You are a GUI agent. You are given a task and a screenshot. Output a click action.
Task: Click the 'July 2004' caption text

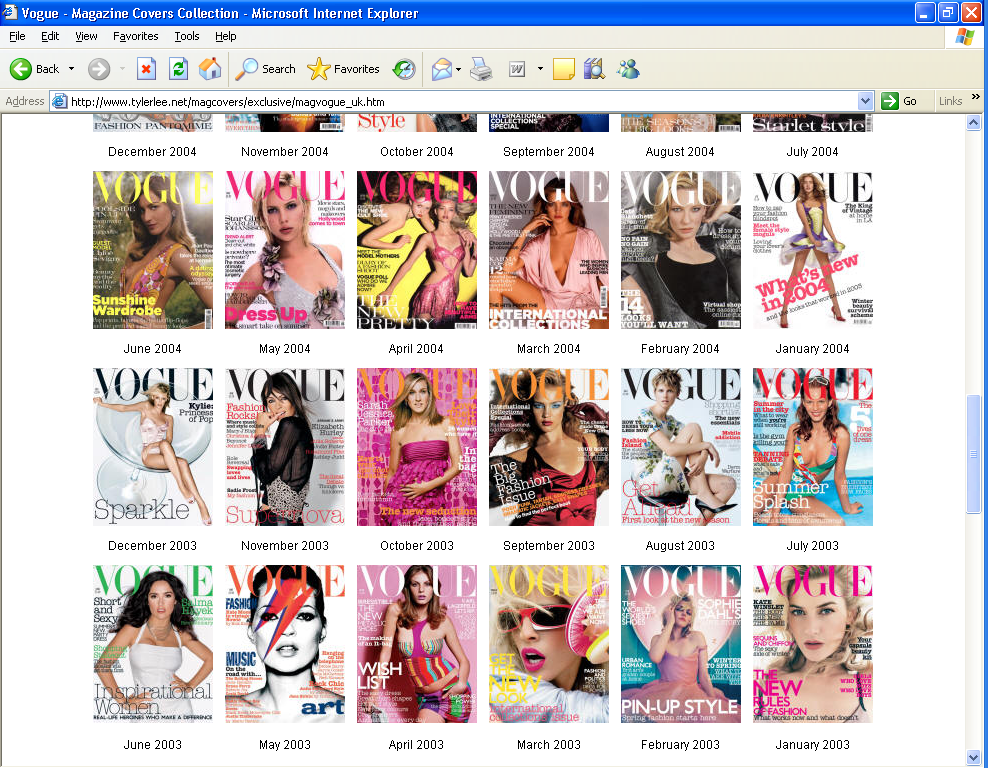click(x=812, y=152)
